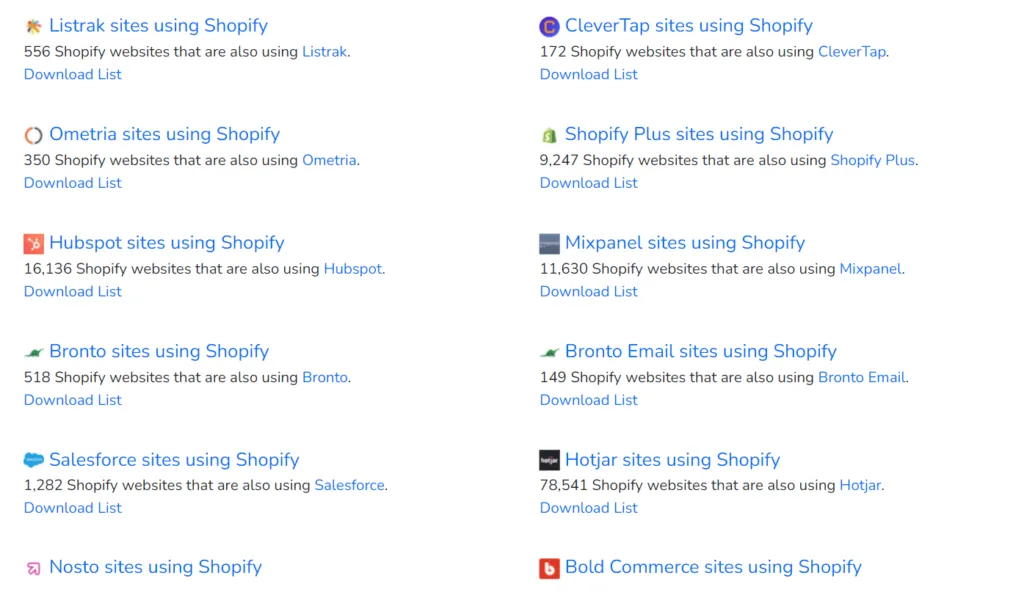Download List for Ometria sites
The height and width of the screenshot is (603, 1024).
coord(73,183)
